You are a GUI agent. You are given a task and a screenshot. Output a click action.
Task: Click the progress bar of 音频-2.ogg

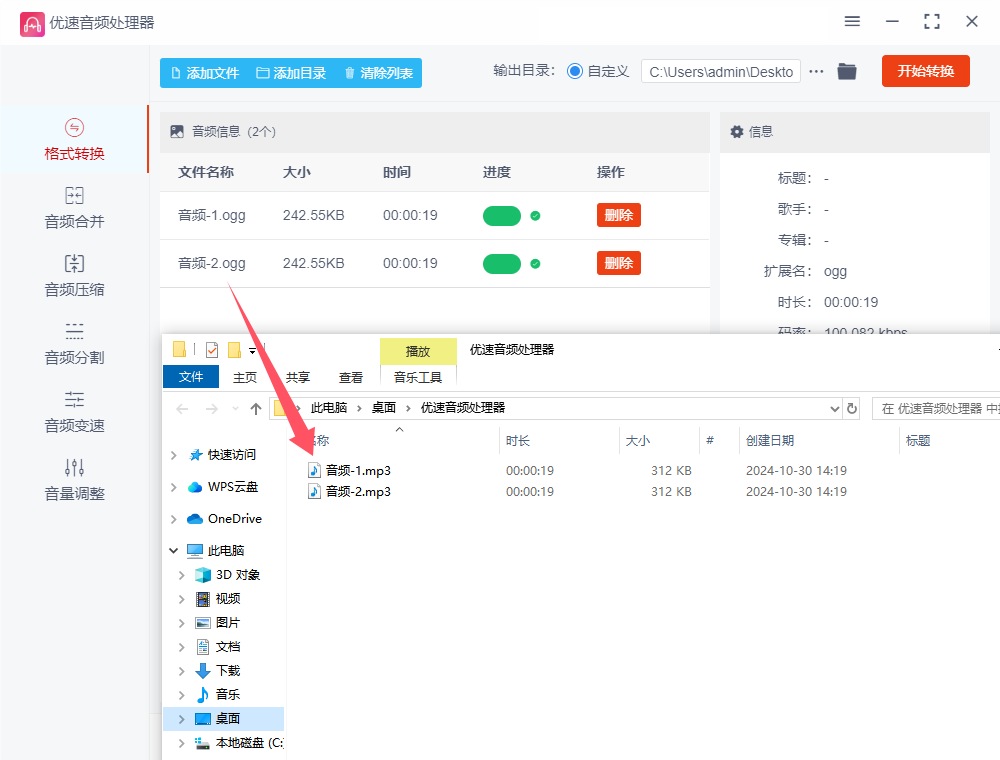502,263
